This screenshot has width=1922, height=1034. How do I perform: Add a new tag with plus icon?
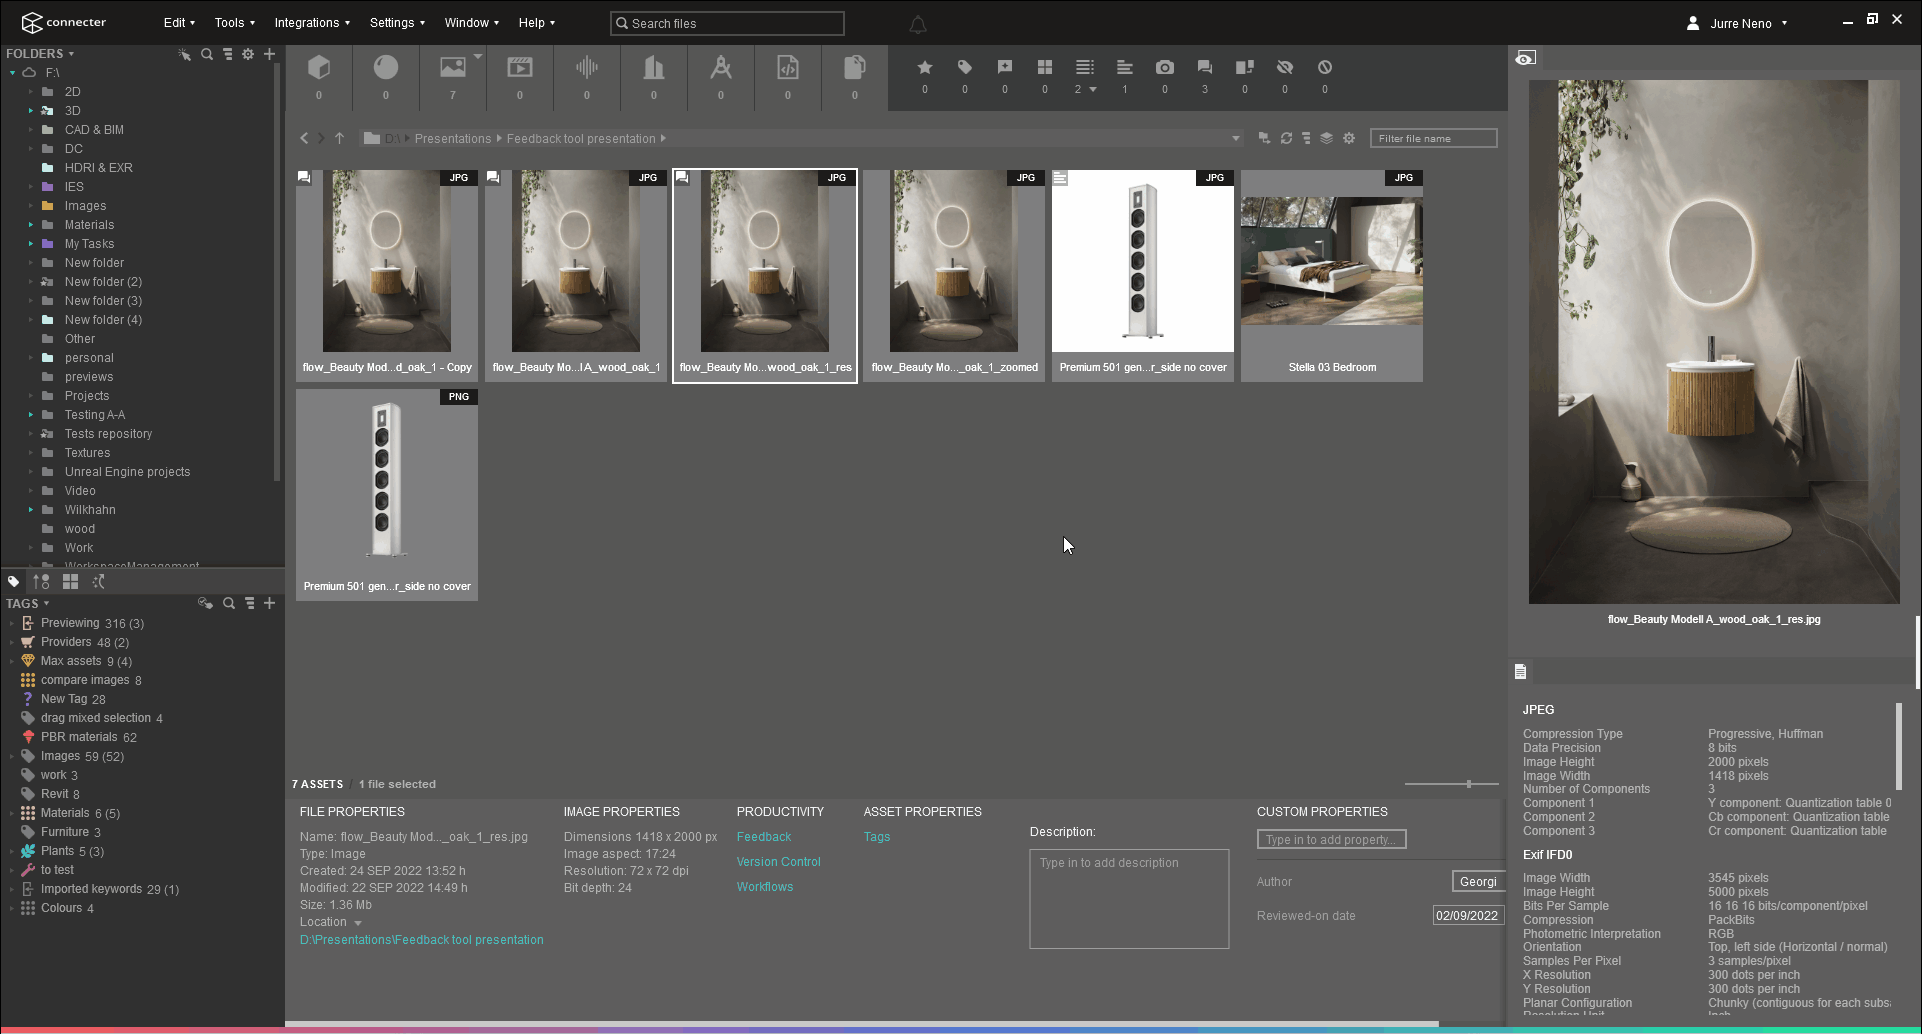(x=269, y=603)
